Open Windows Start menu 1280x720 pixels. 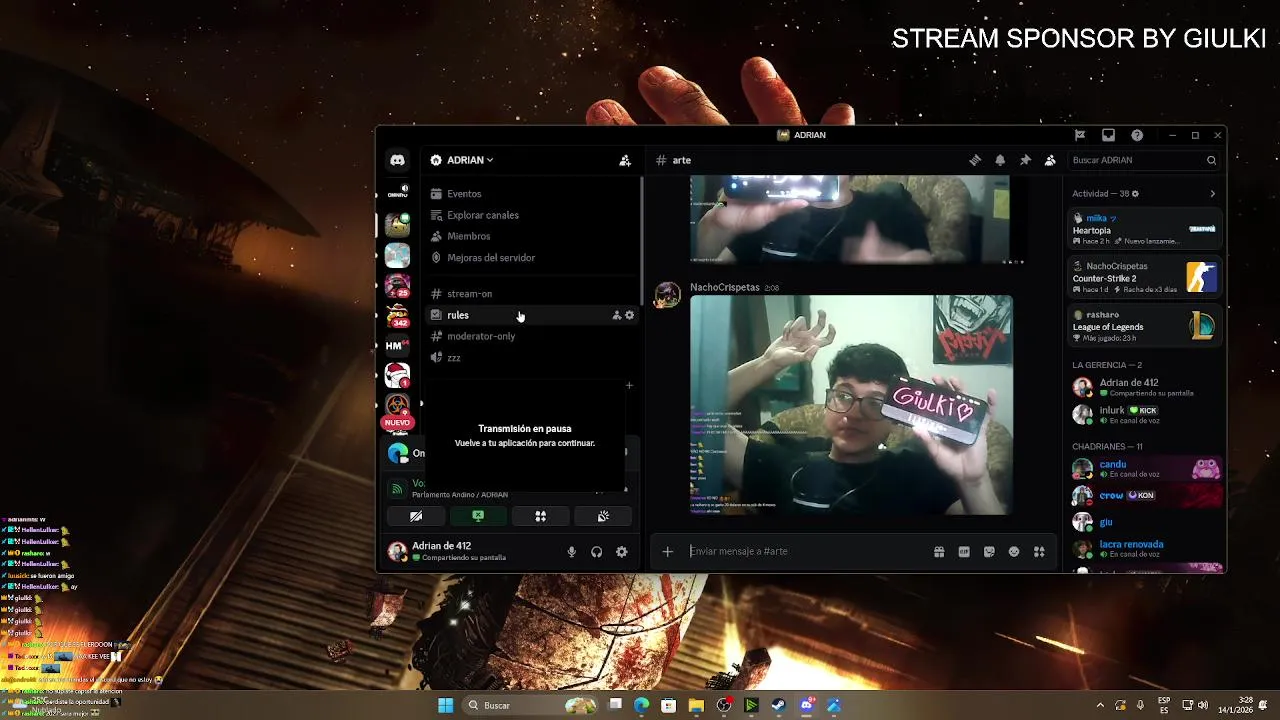pos(446,705)
